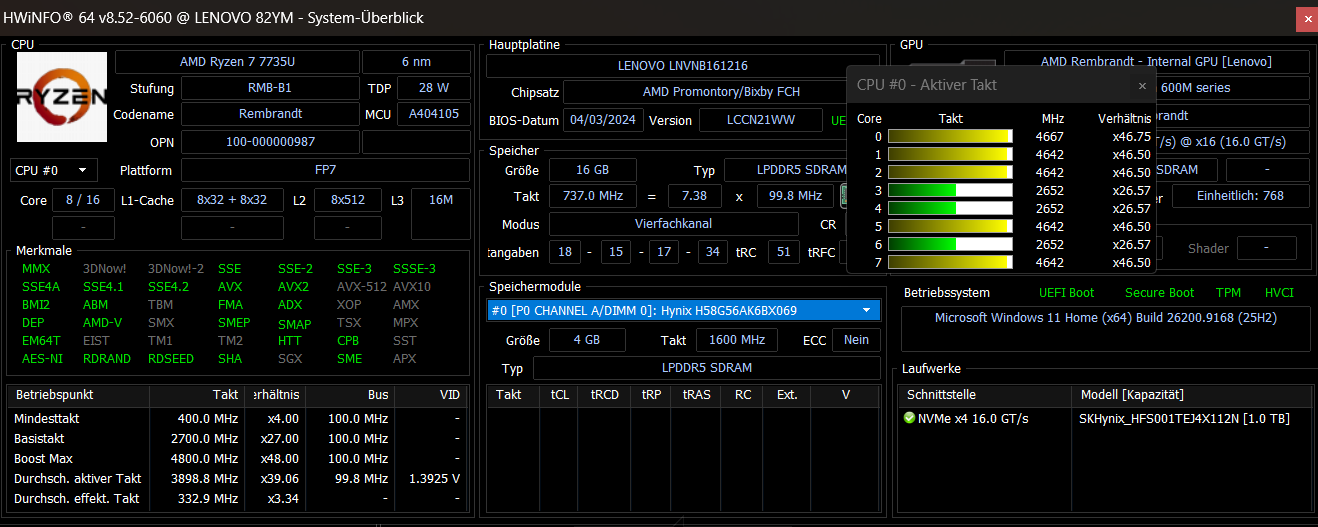Click the Speicher Größe 16 GB field

tap(592, 170)
